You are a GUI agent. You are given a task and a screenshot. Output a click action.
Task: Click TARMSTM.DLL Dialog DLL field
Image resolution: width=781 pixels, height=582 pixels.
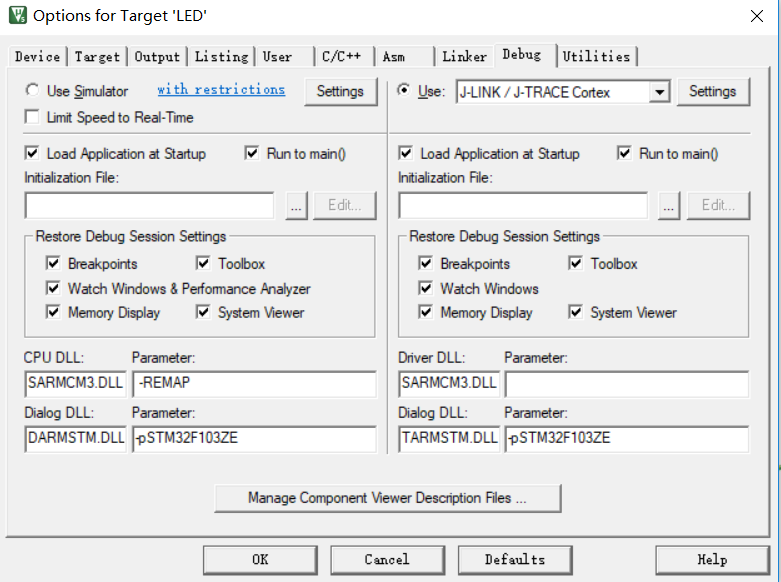(x=449, y=438)
